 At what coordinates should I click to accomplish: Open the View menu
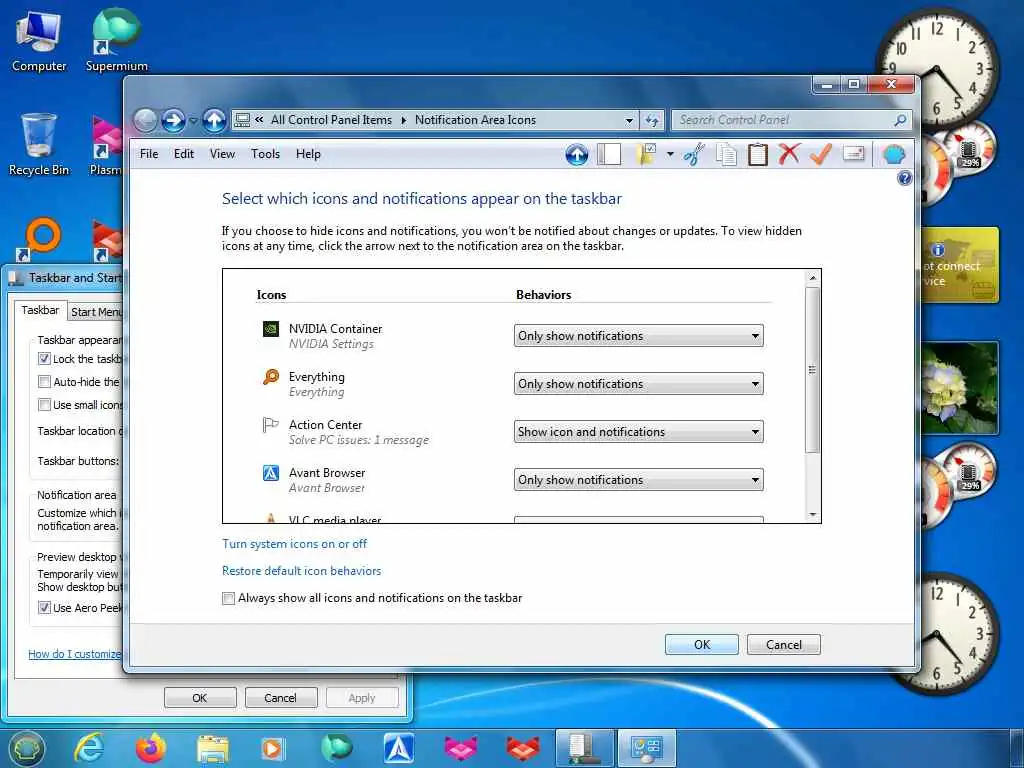click(x=222, y=154)
